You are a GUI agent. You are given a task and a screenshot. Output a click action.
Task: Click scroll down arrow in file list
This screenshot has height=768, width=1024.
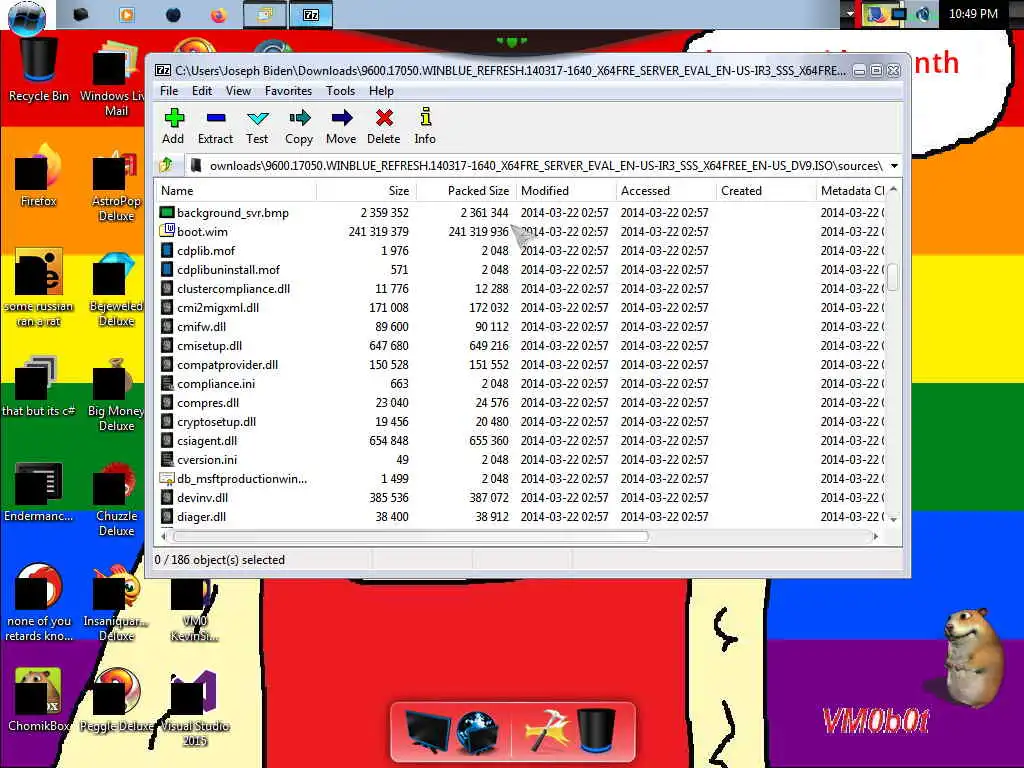(893, 519)
